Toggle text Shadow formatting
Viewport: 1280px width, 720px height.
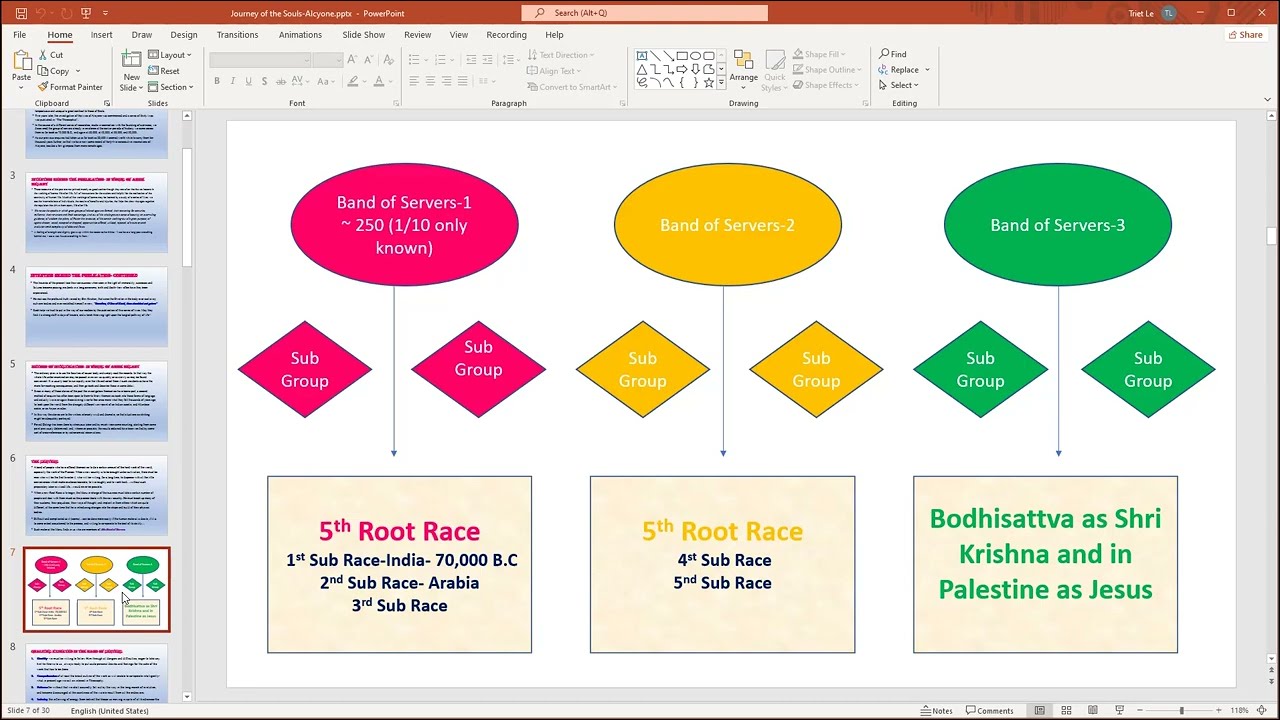(265, 81)
